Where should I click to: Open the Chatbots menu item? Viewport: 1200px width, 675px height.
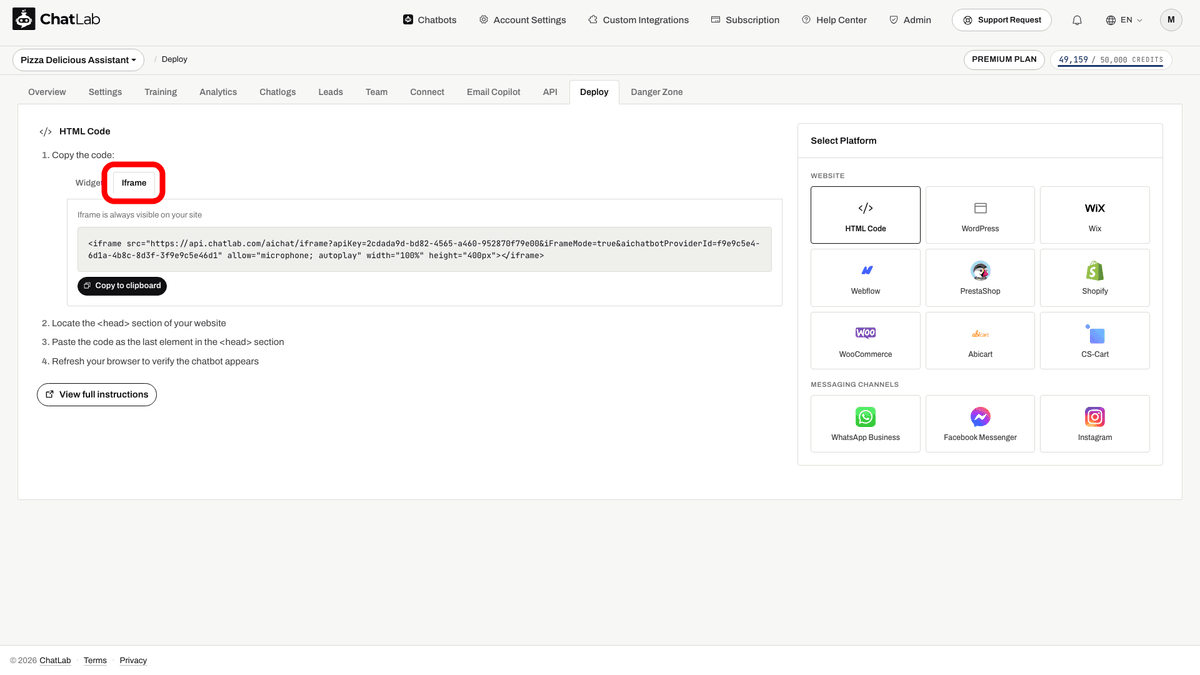point(430,20)
